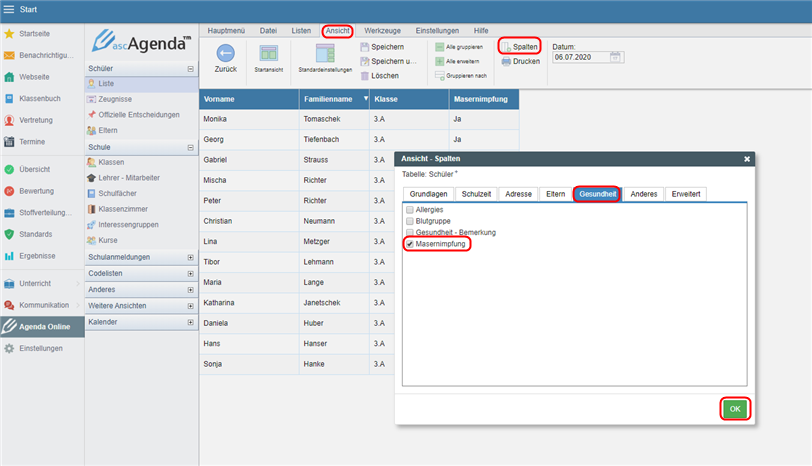This screenshot has width=812, height=466.
Task: Open Einstellungen gear icon in sidebar
Action: click(x=9, y=348)
